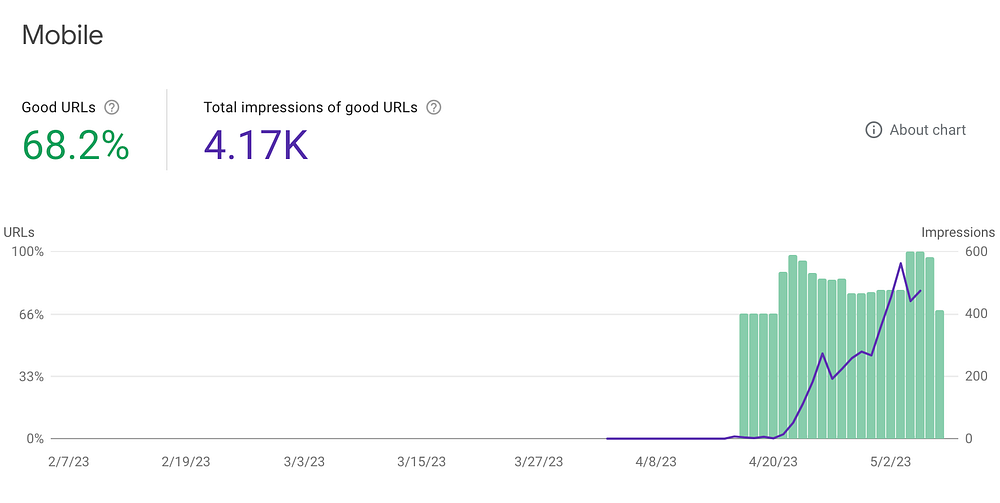Click the help icon beside Good URLs

(x=112, y=107)
